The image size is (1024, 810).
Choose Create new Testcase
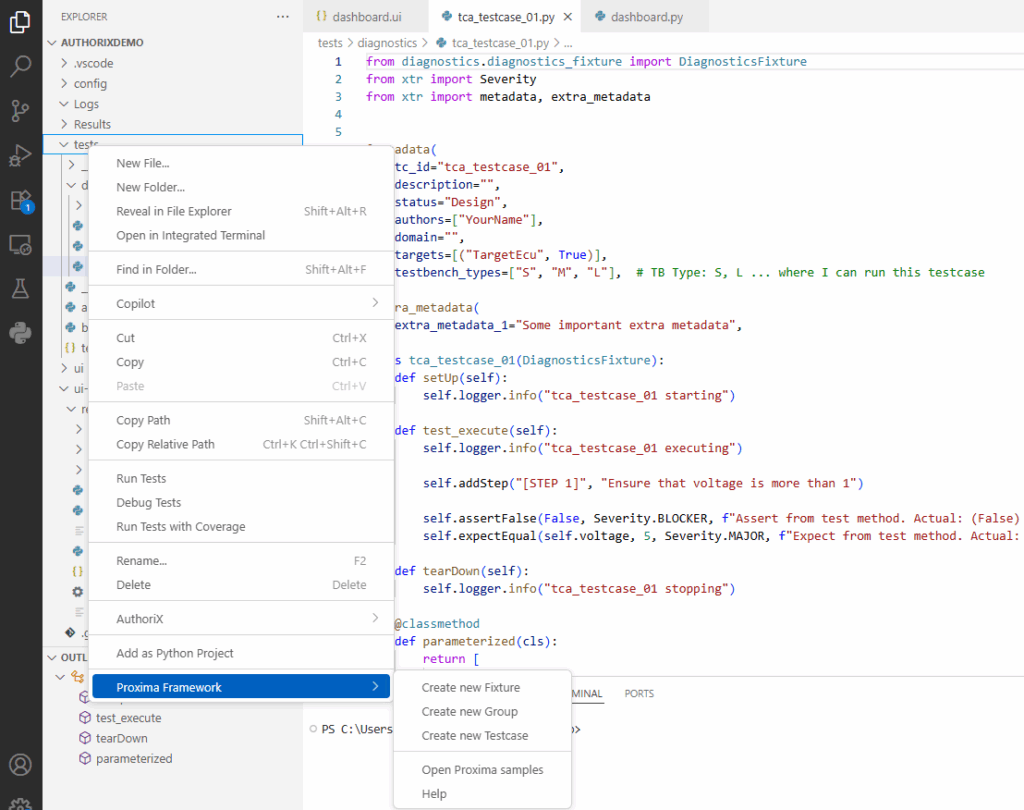click(x=474, y=736)
